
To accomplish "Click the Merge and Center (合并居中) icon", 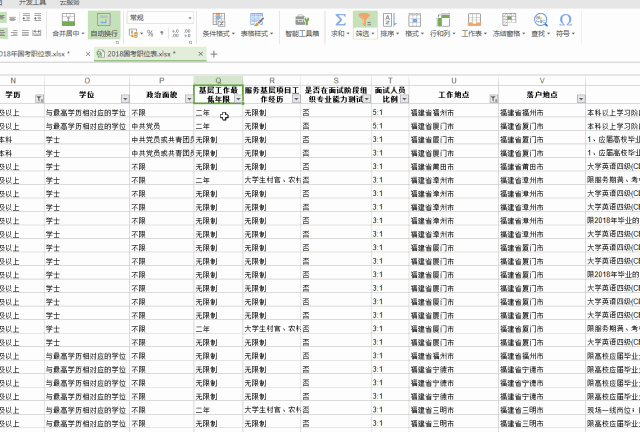I will click(68, 20).
